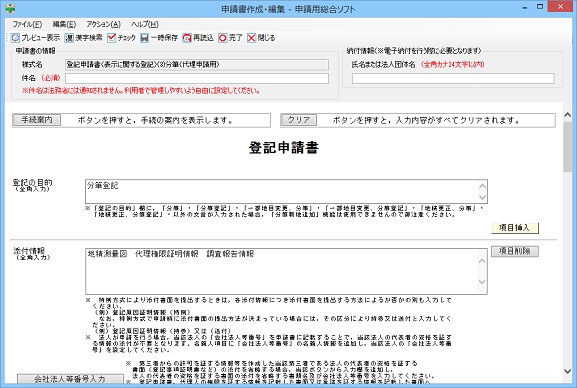
Task: Click the 氏名または法人団体名 input field
Action: (x=453, y=78)
